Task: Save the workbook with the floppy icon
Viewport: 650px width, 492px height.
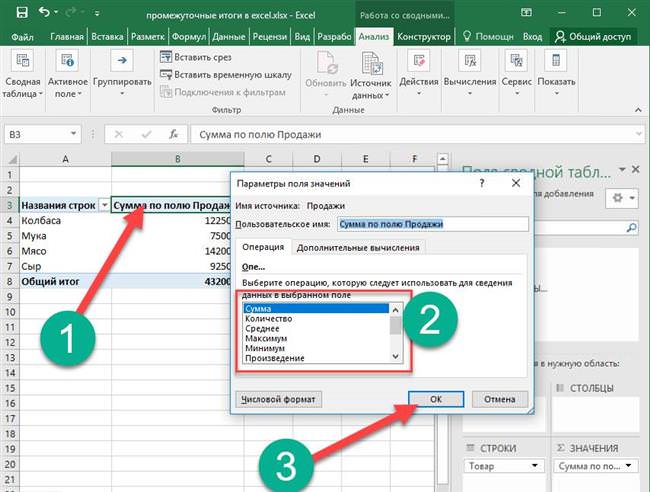Action: tap(22, 12)
